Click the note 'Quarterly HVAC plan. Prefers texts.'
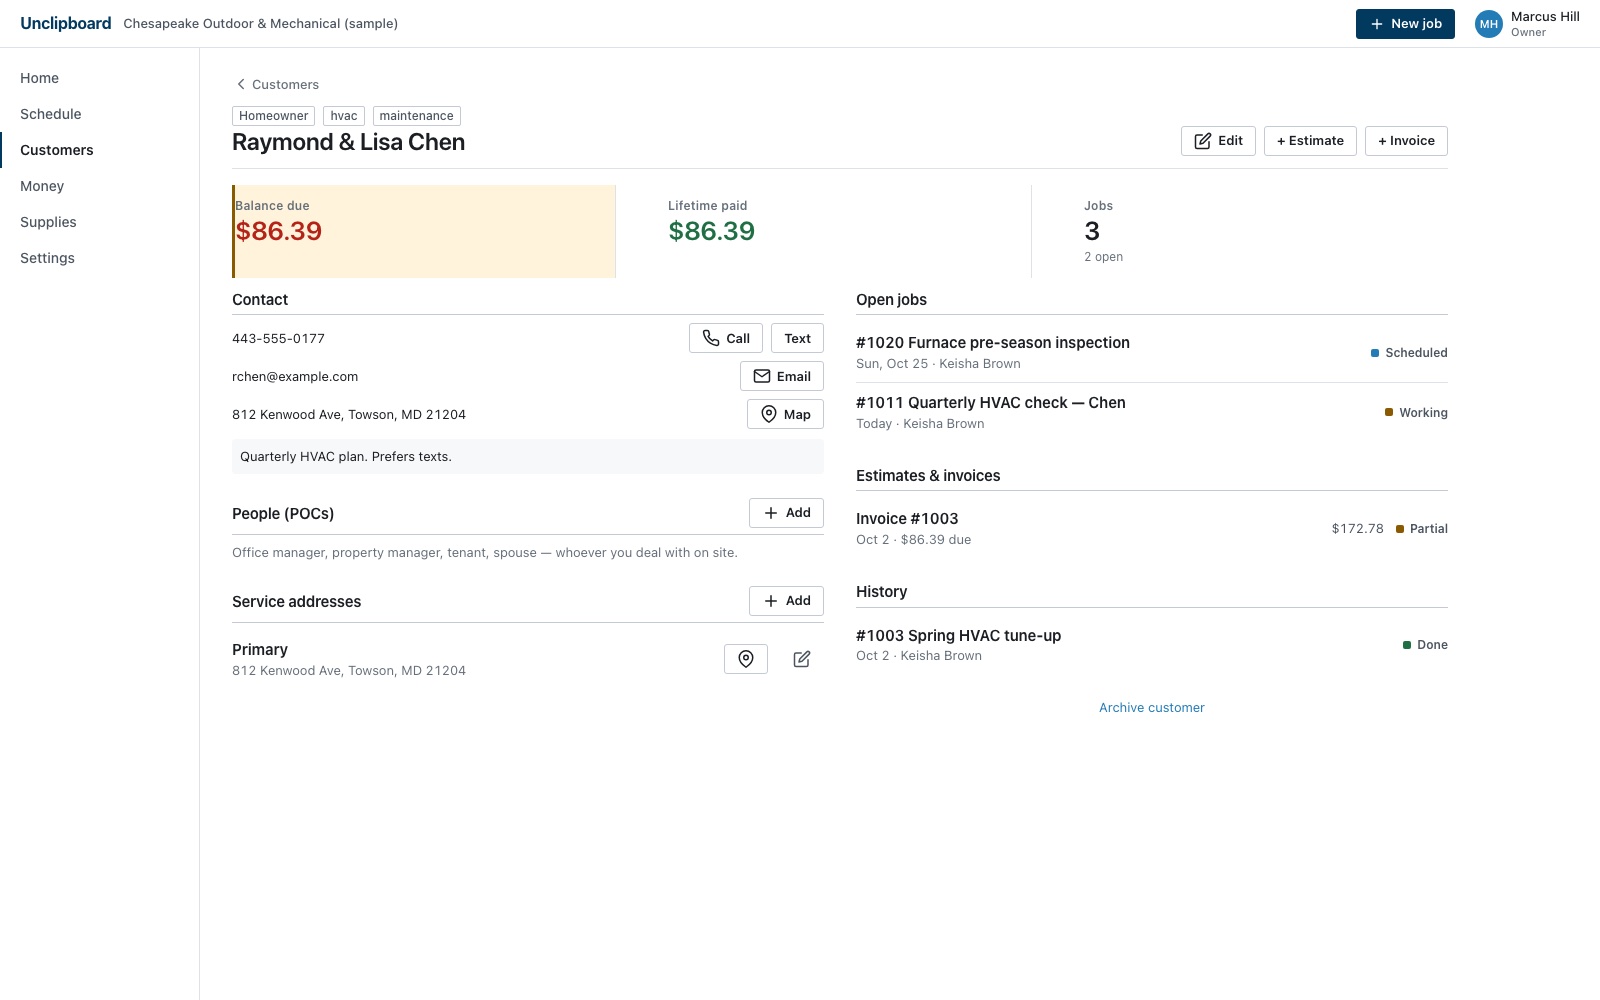Screen dimensions: 1600x1000 (x=528, y=456)
